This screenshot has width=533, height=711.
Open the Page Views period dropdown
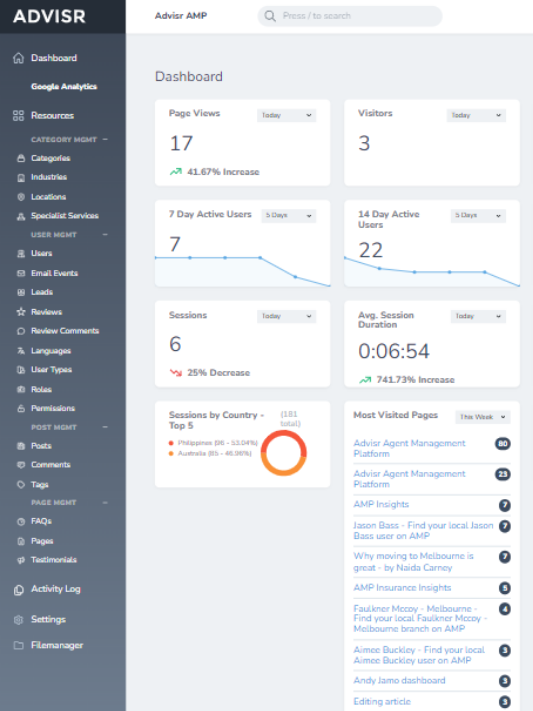[x=286, y=115]
